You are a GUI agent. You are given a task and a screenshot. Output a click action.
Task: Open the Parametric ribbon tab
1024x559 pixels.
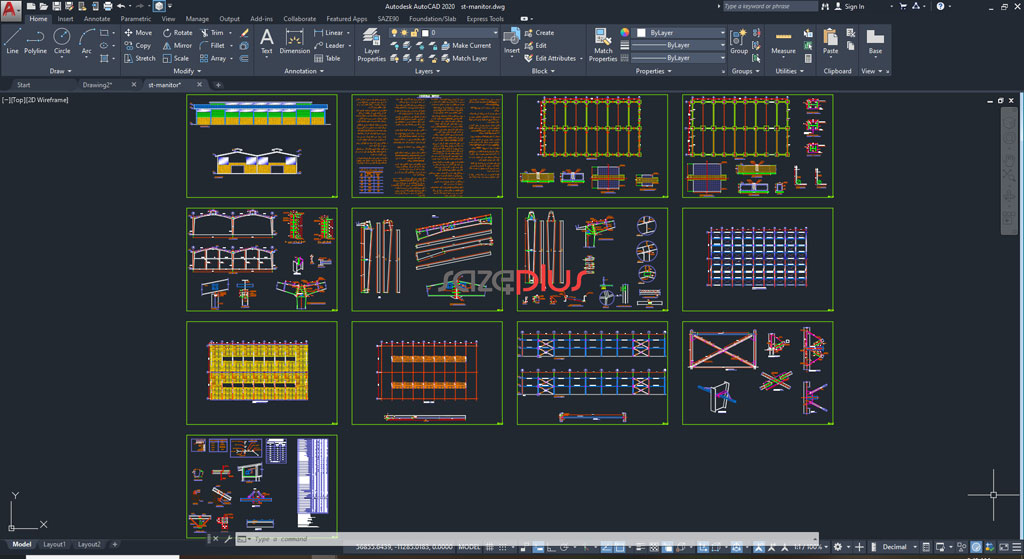135,19
